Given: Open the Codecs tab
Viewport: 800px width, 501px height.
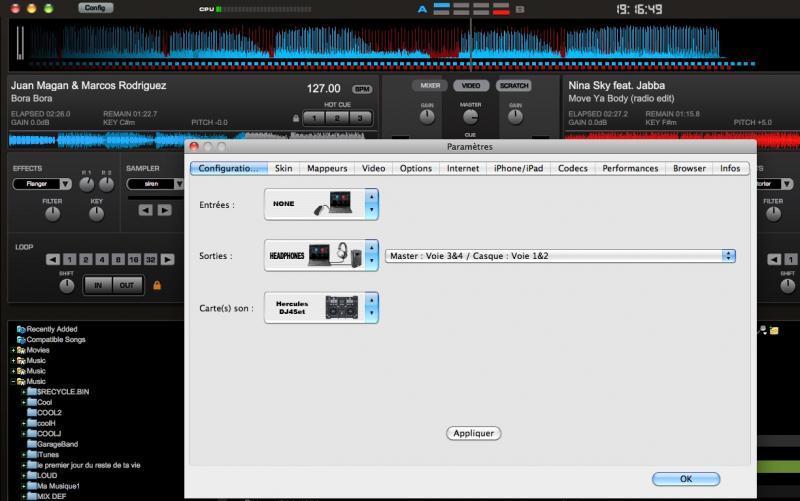Looking at the screenshot, I should click(x=572, y=168).
